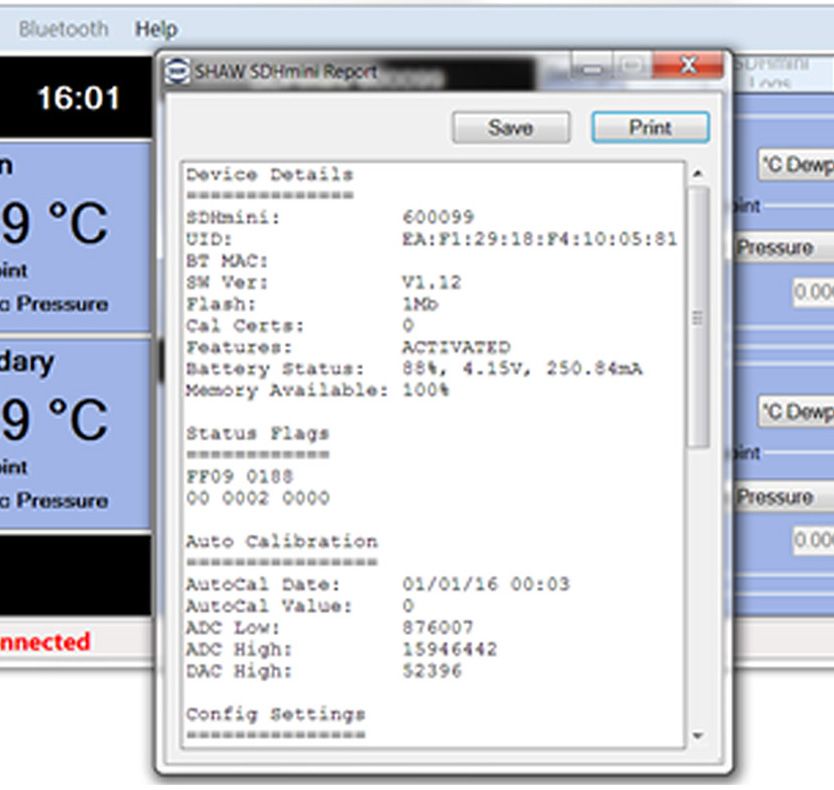Click the BT MAC label

pyautogui.click(x=227, y=261)
